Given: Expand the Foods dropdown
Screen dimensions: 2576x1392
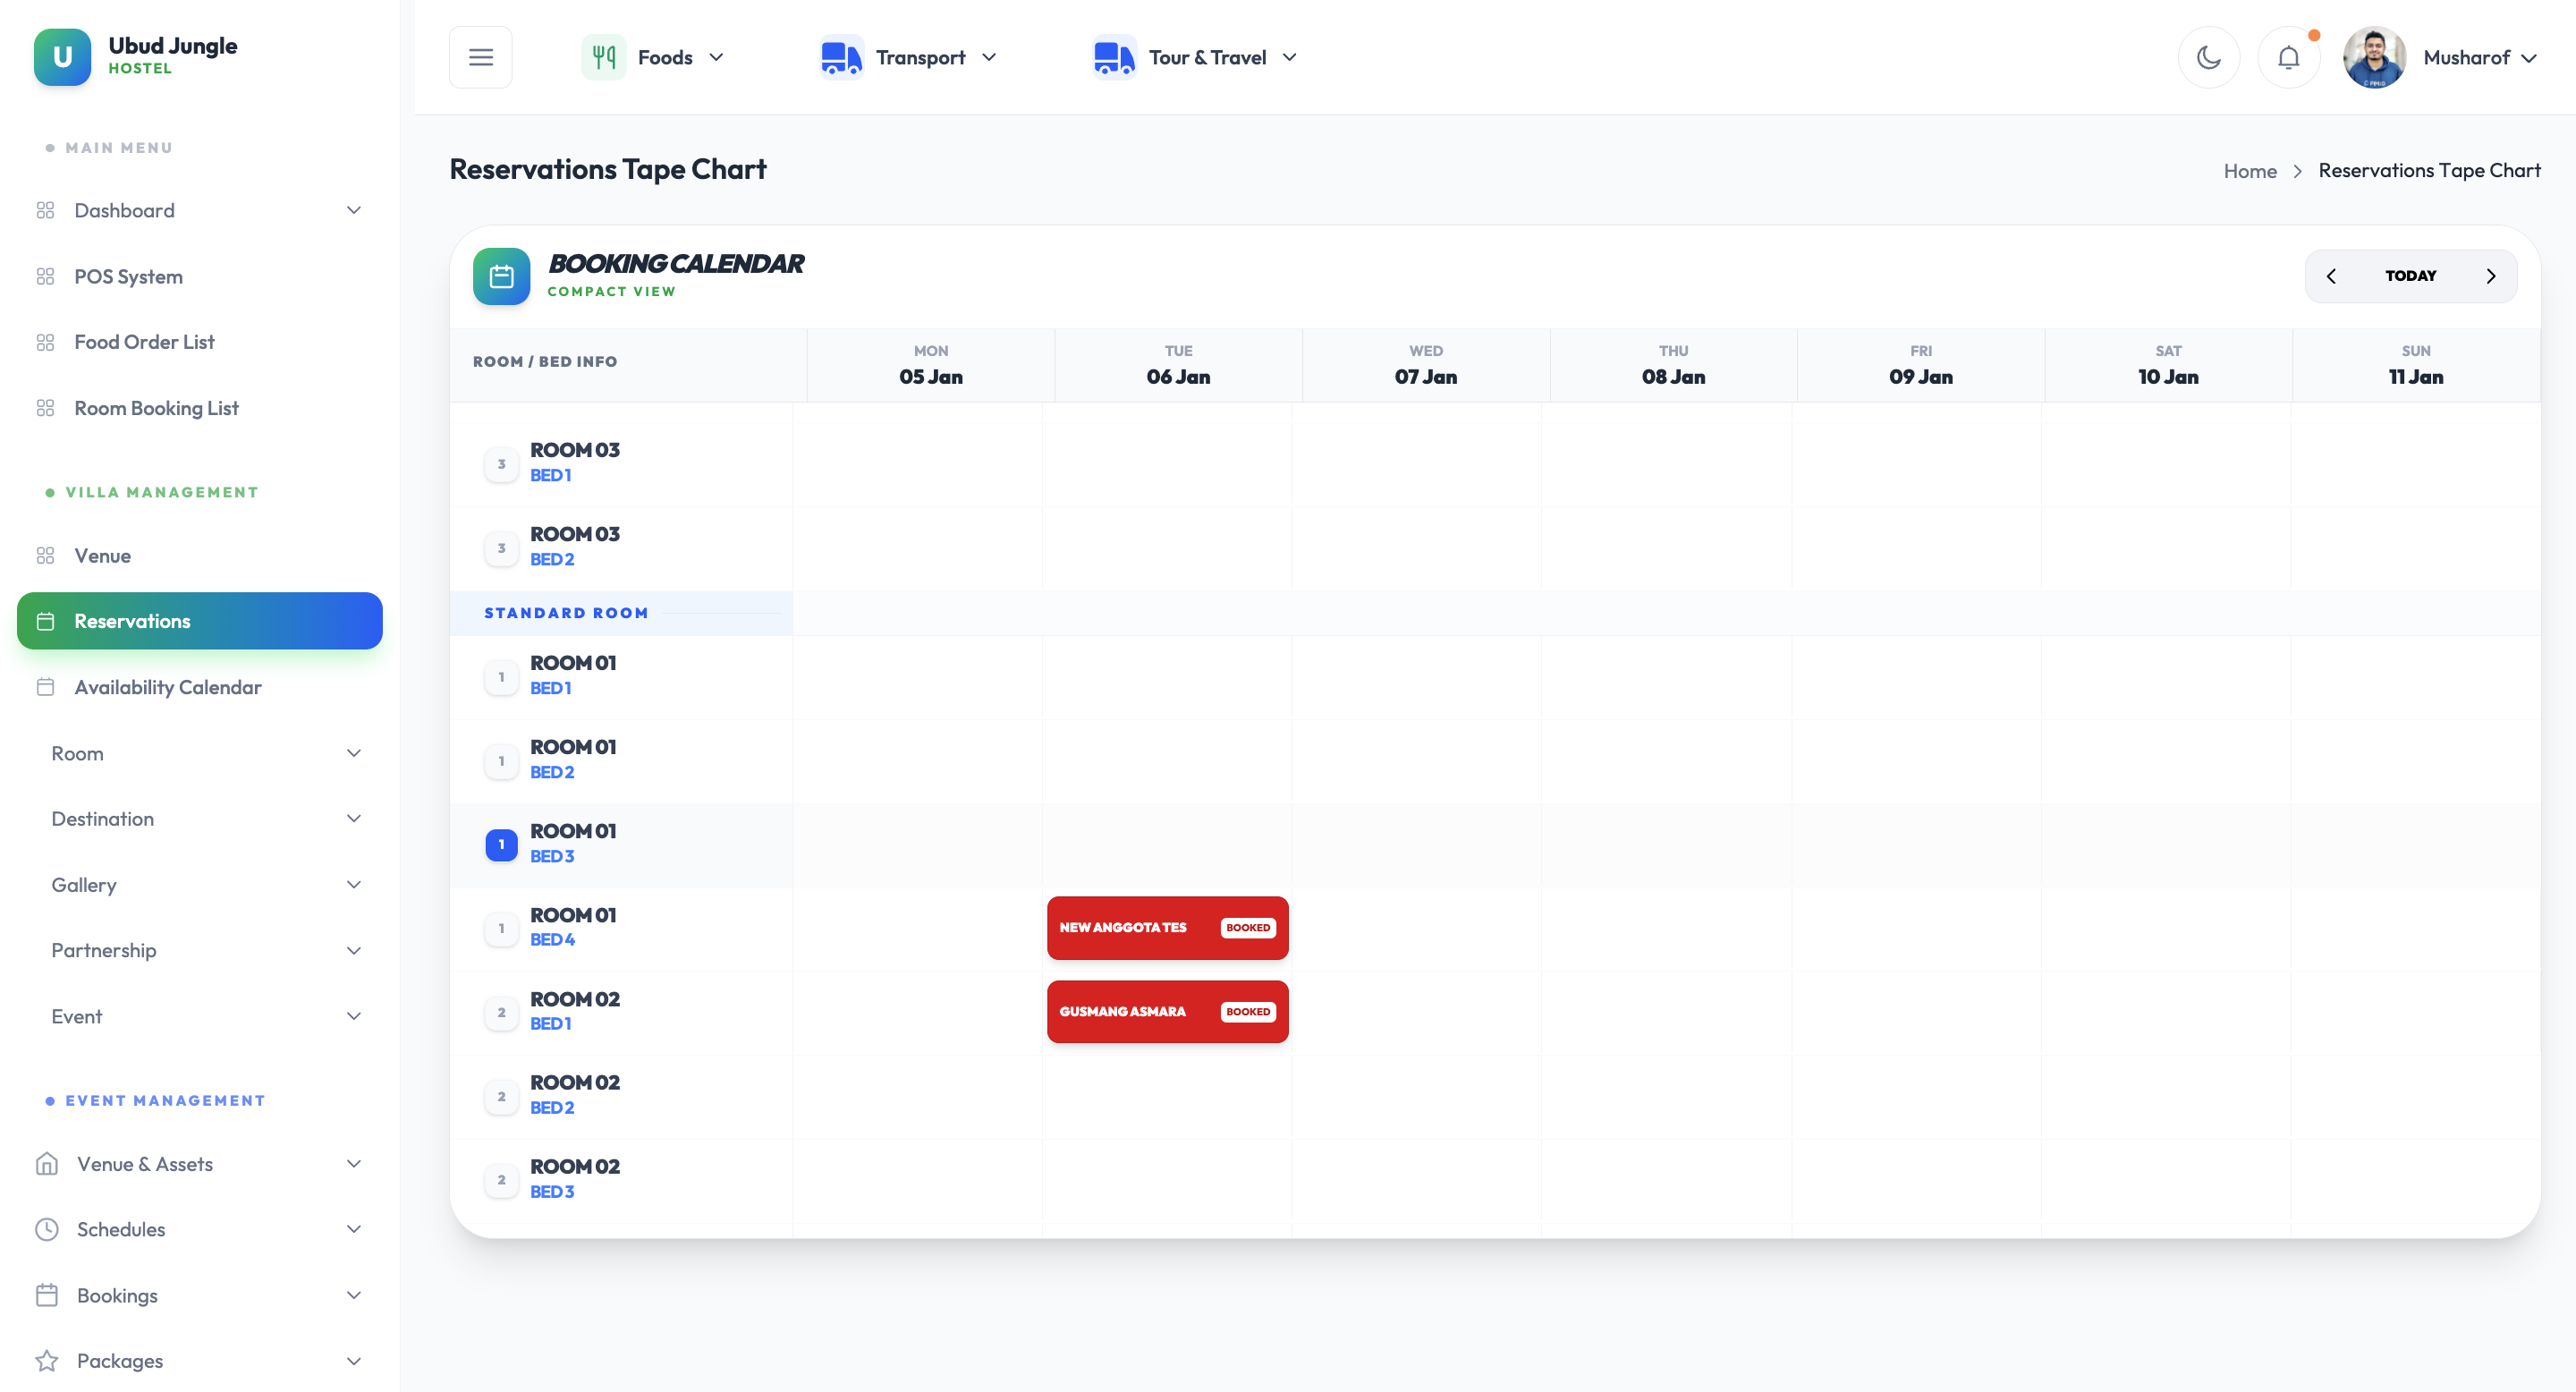Looking at the screenshot, I should click(x=716, y=57).
